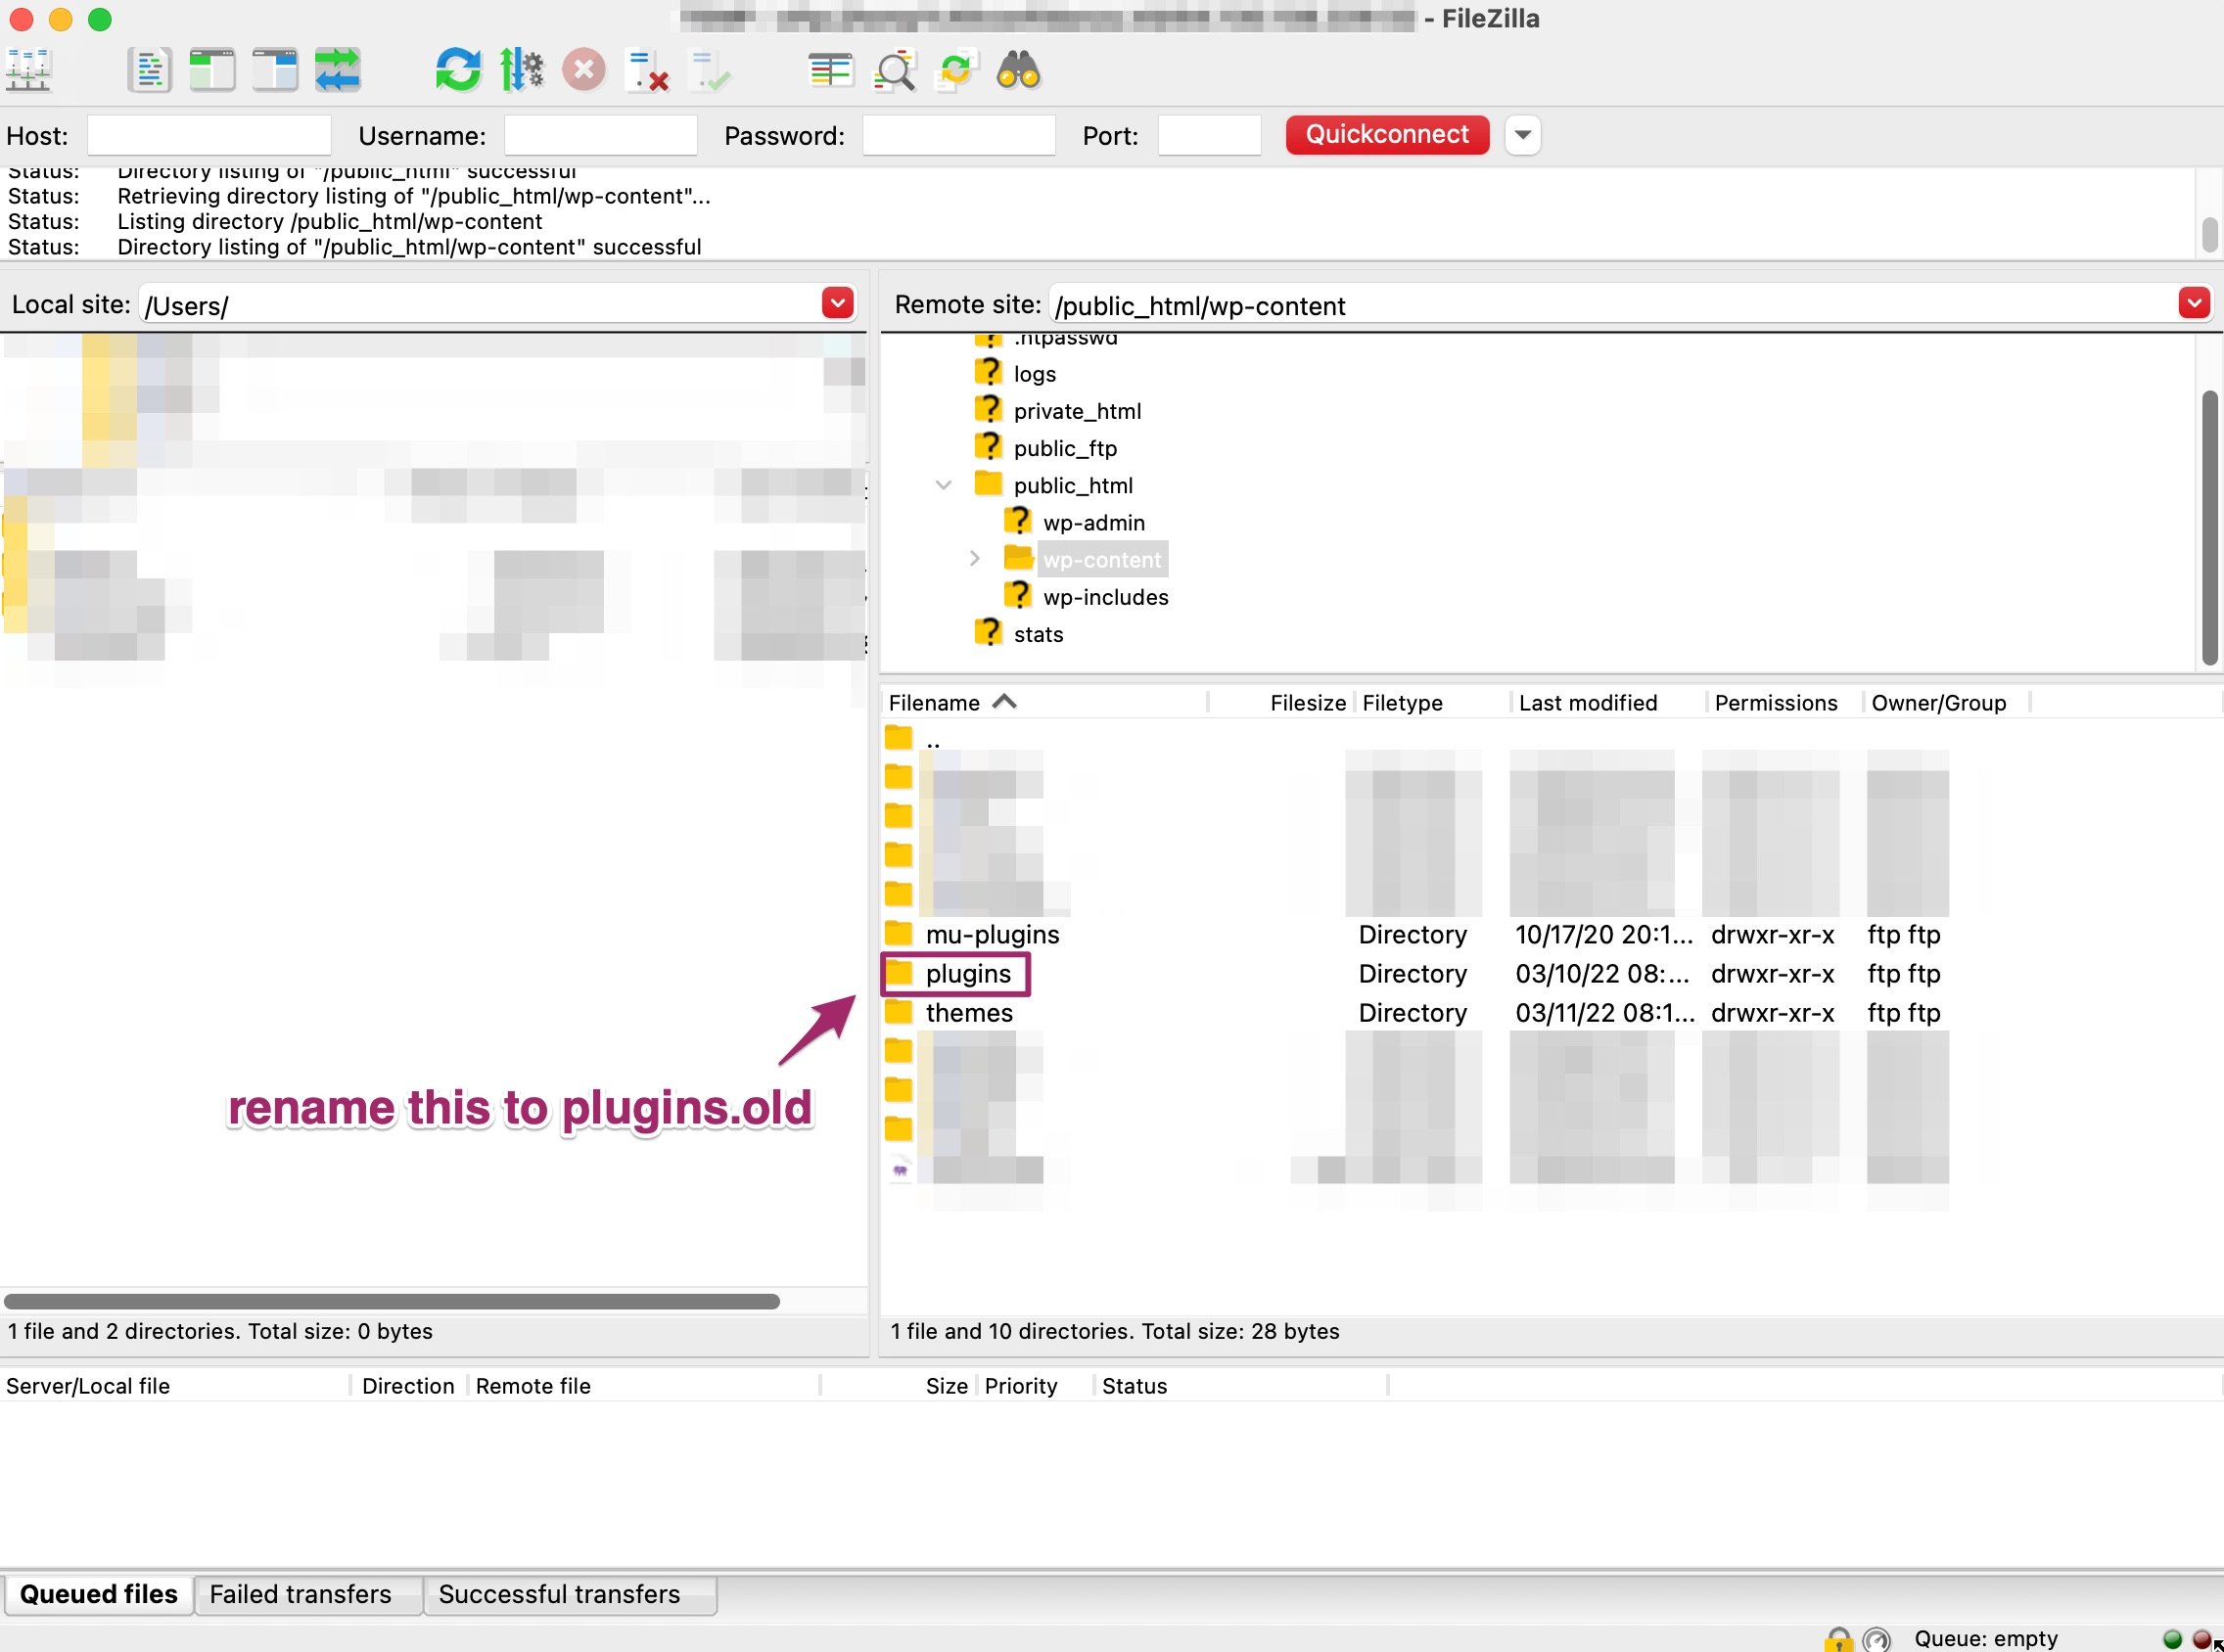
Task: Open directory listing filters icon
Action: coord(830,70)
